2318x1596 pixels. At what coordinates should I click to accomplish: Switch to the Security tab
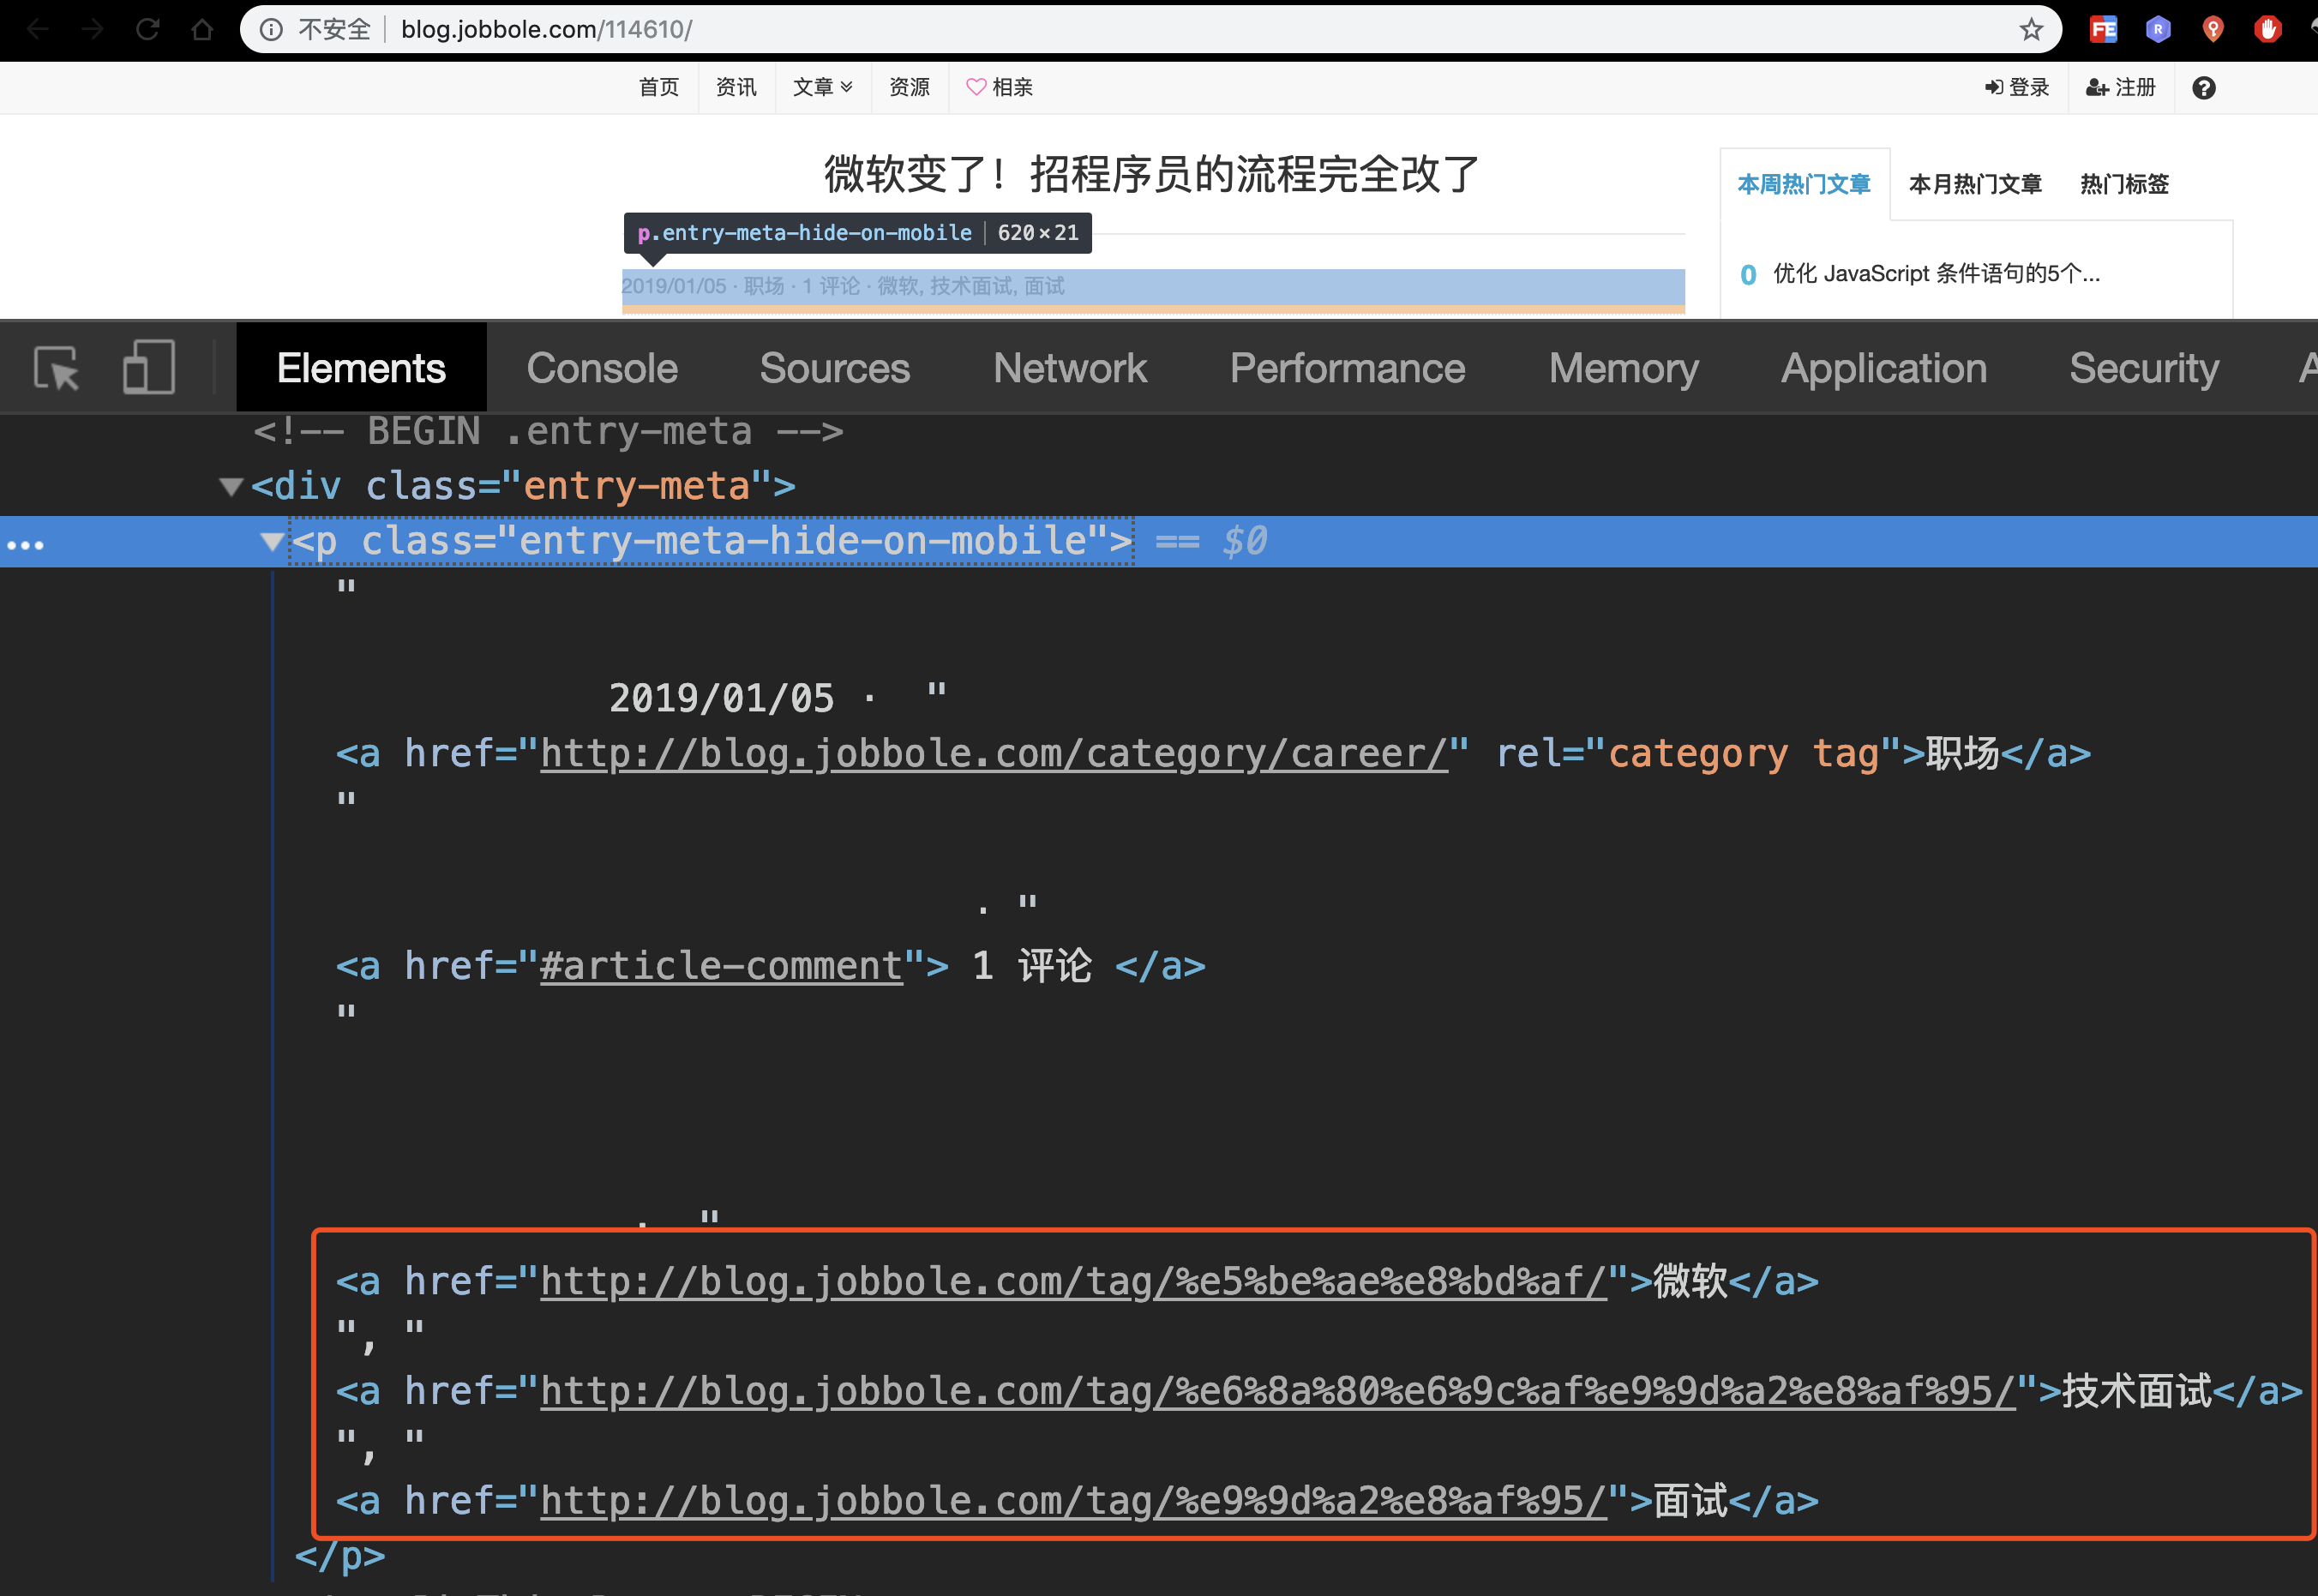coord(2144,368)
